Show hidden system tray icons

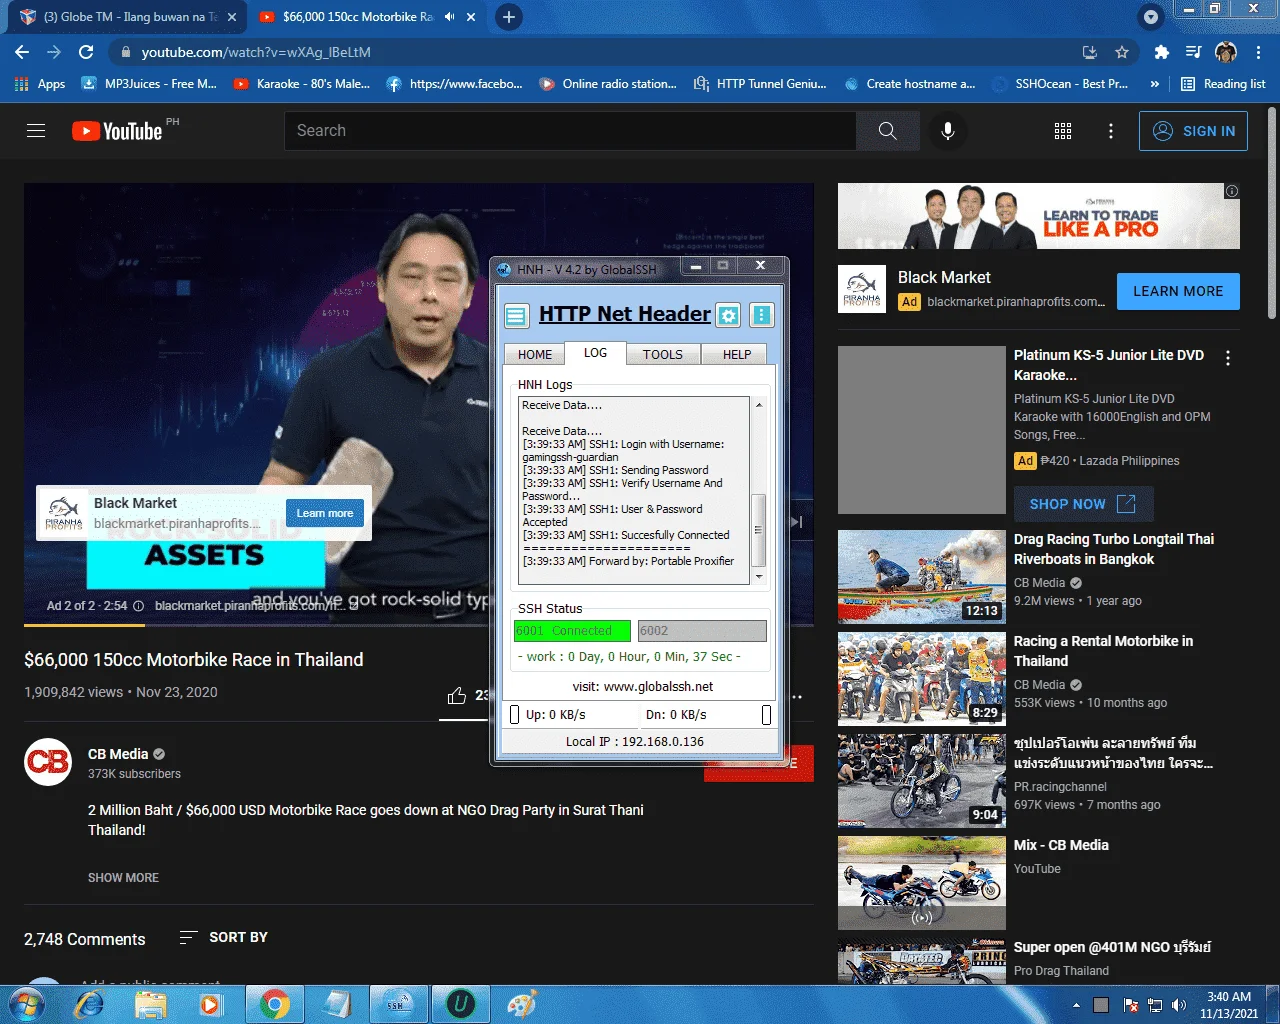(1076, 1005)
